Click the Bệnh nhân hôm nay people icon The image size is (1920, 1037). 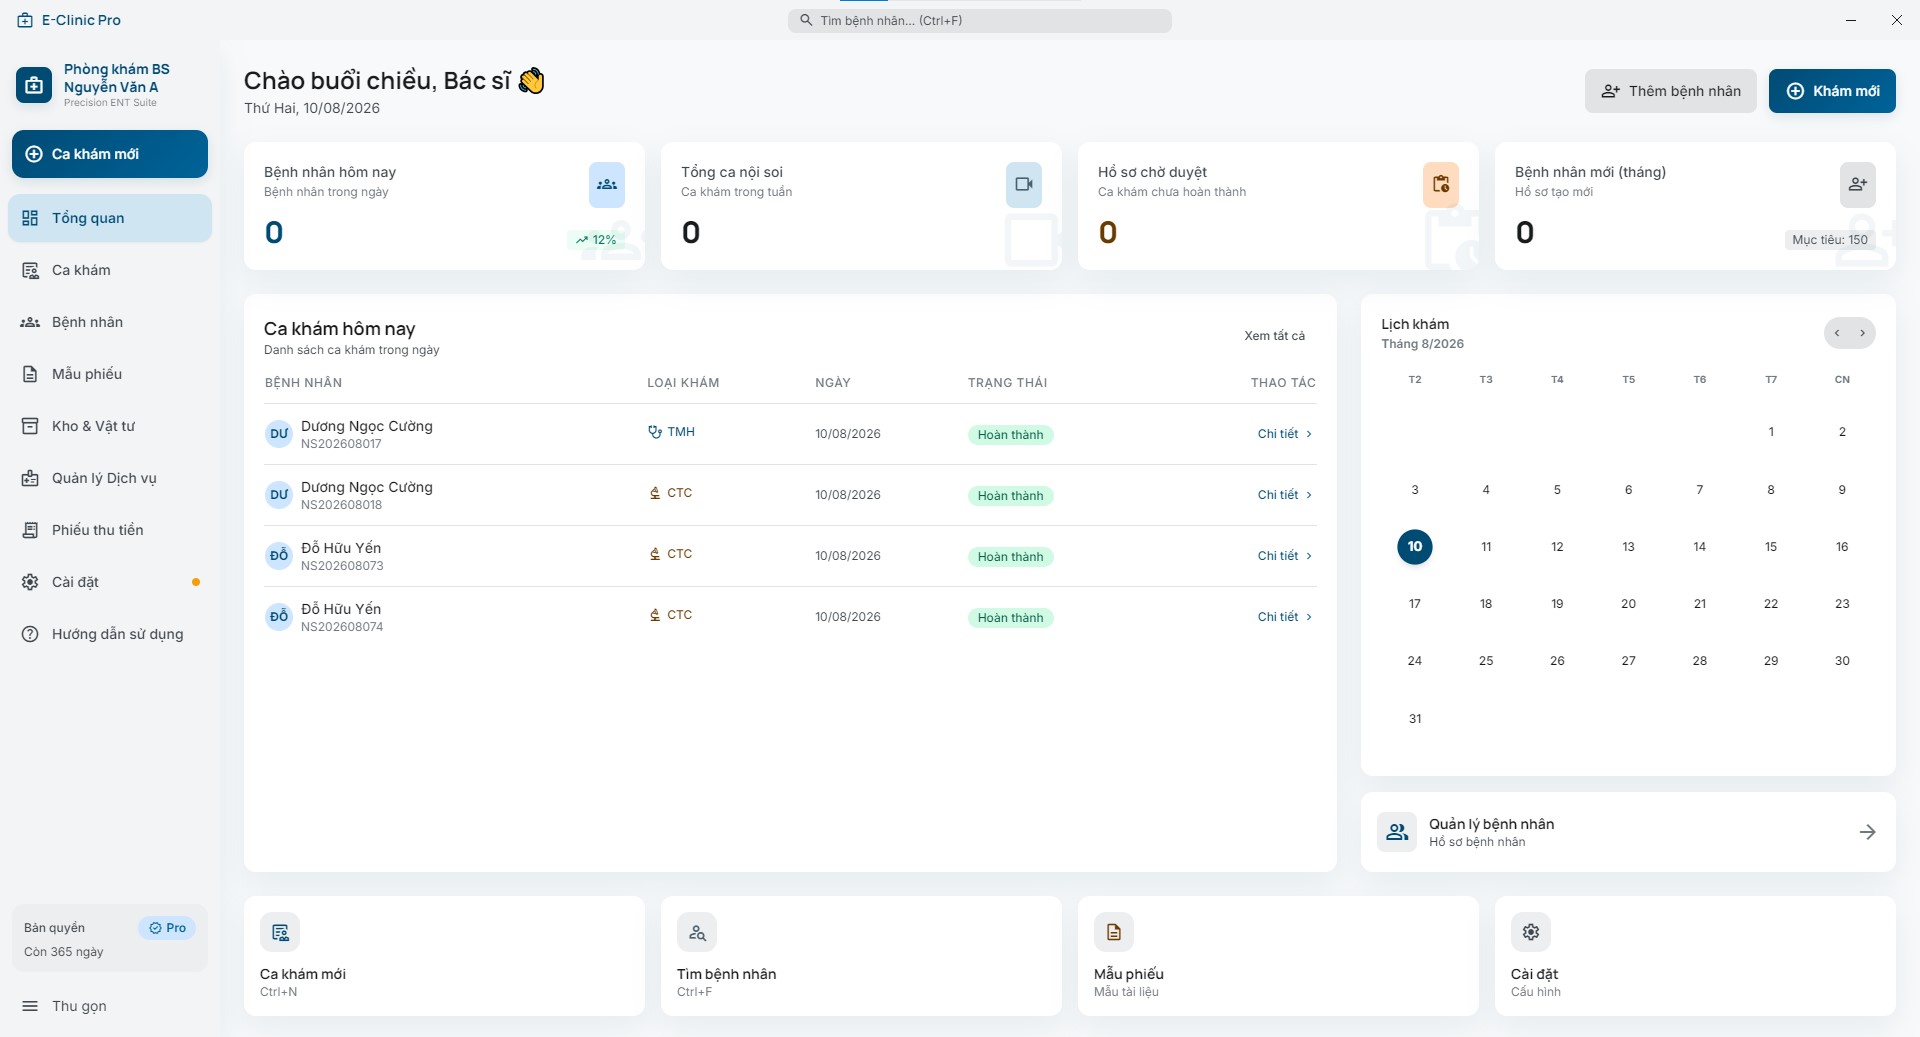[607, 185]
